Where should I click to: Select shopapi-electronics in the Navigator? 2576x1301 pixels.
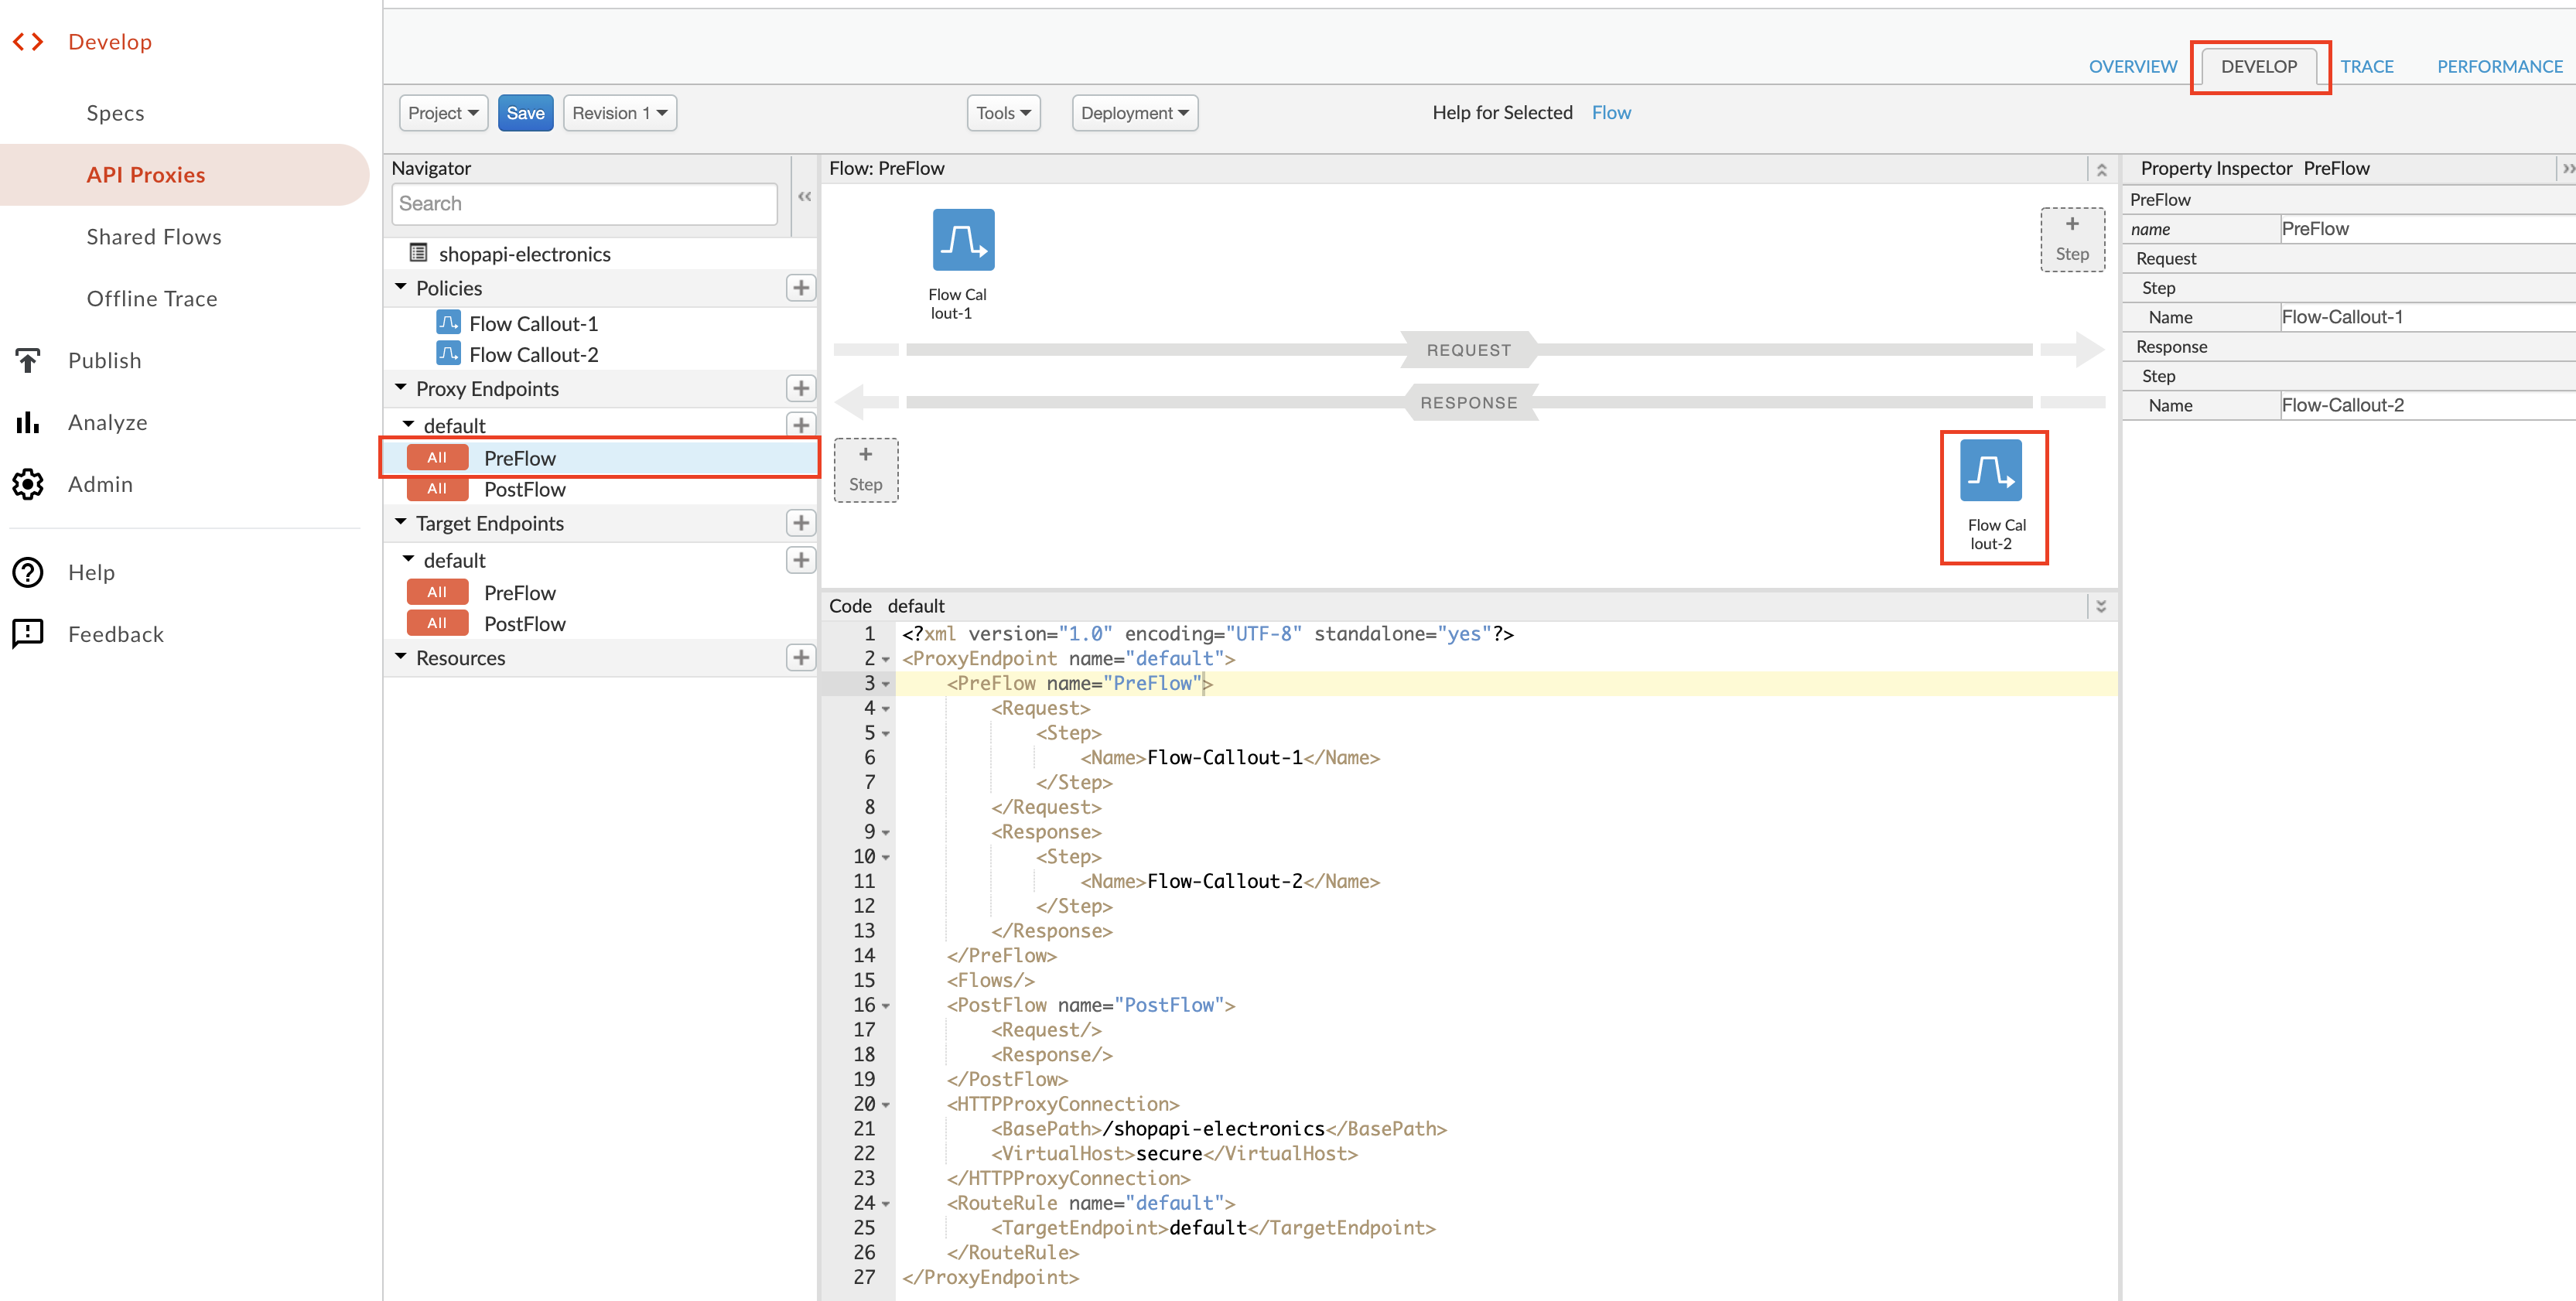pos(524,254)
